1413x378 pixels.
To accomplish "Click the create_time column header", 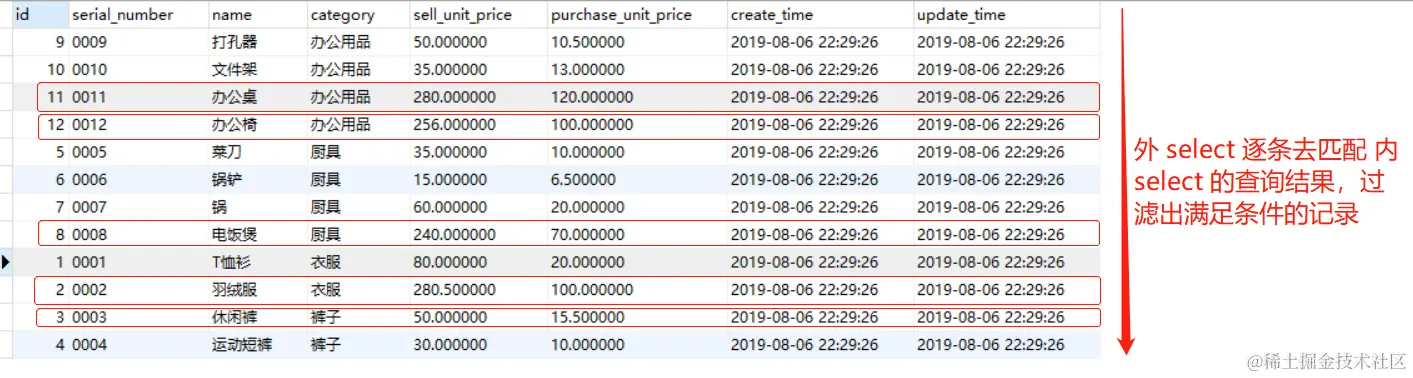I will click(x=820, y=15).
